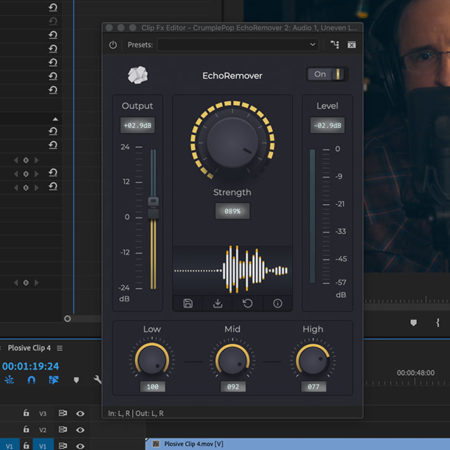Toggle insert sequences as nests icon
Image resolution: width=450 pixels, height=450 pixels.
(9, 380)
